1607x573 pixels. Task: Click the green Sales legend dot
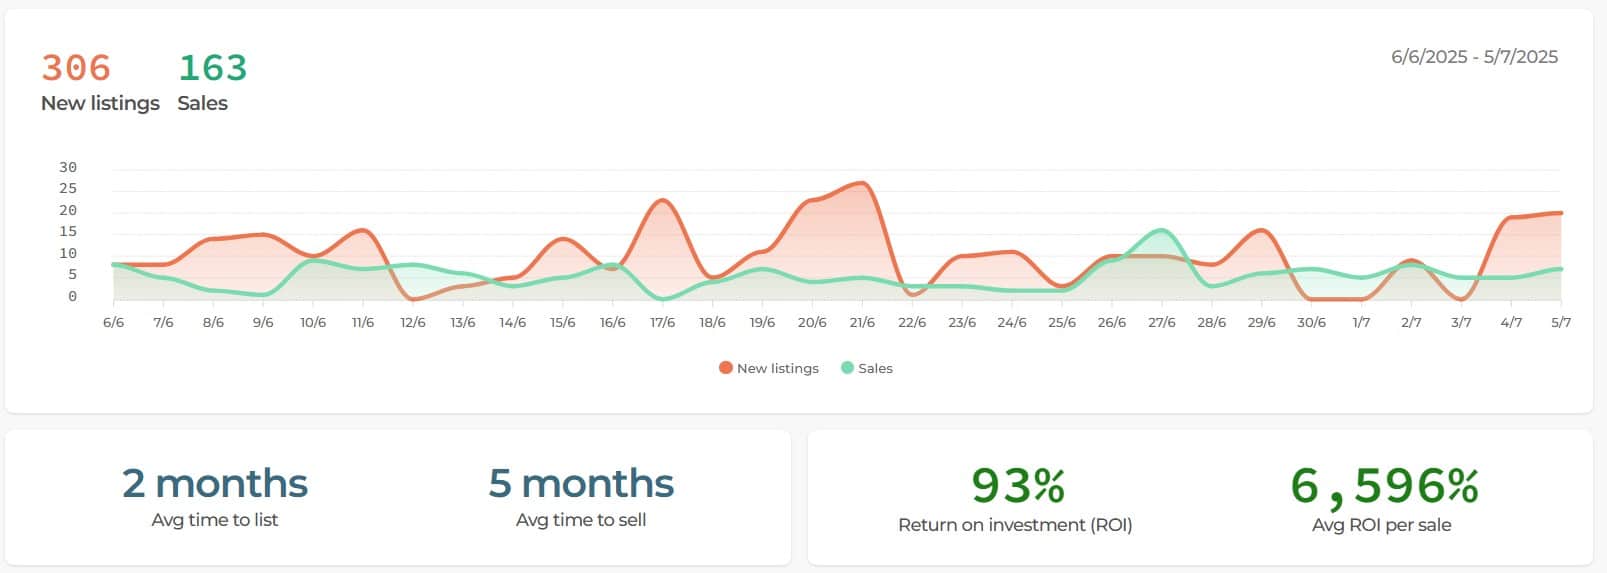click(847, 368)
